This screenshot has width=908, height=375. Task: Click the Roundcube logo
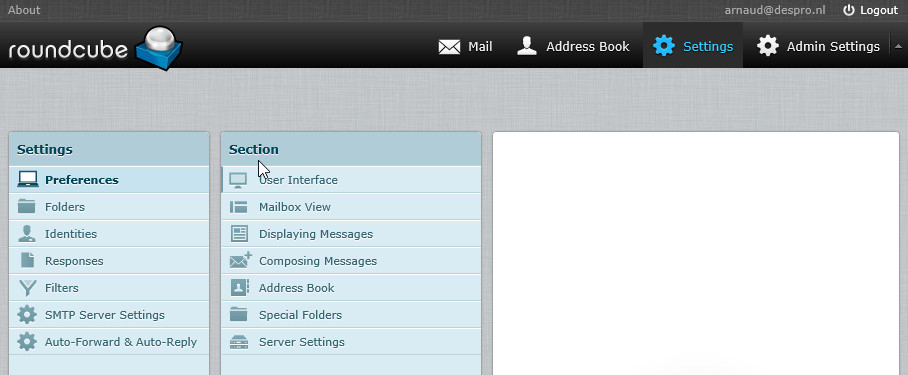(x=96, y=49)
